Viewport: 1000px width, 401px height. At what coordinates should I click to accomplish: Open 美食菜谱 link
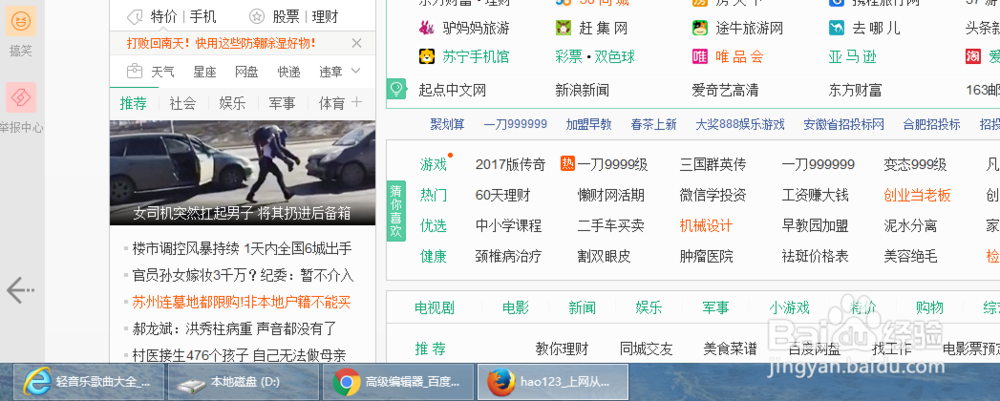tap(730, 349)
